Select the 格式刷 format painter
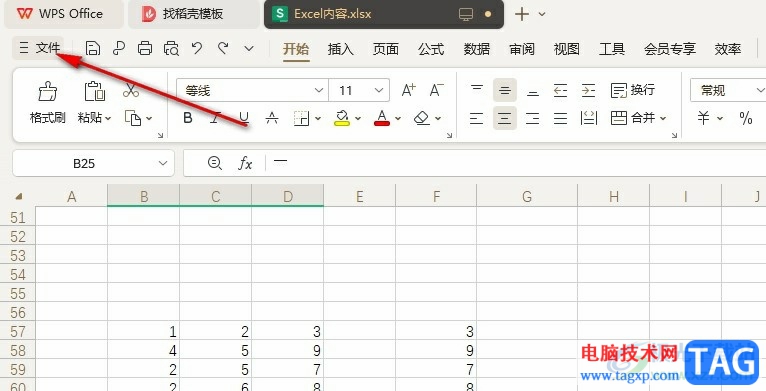 coord(47,103)
